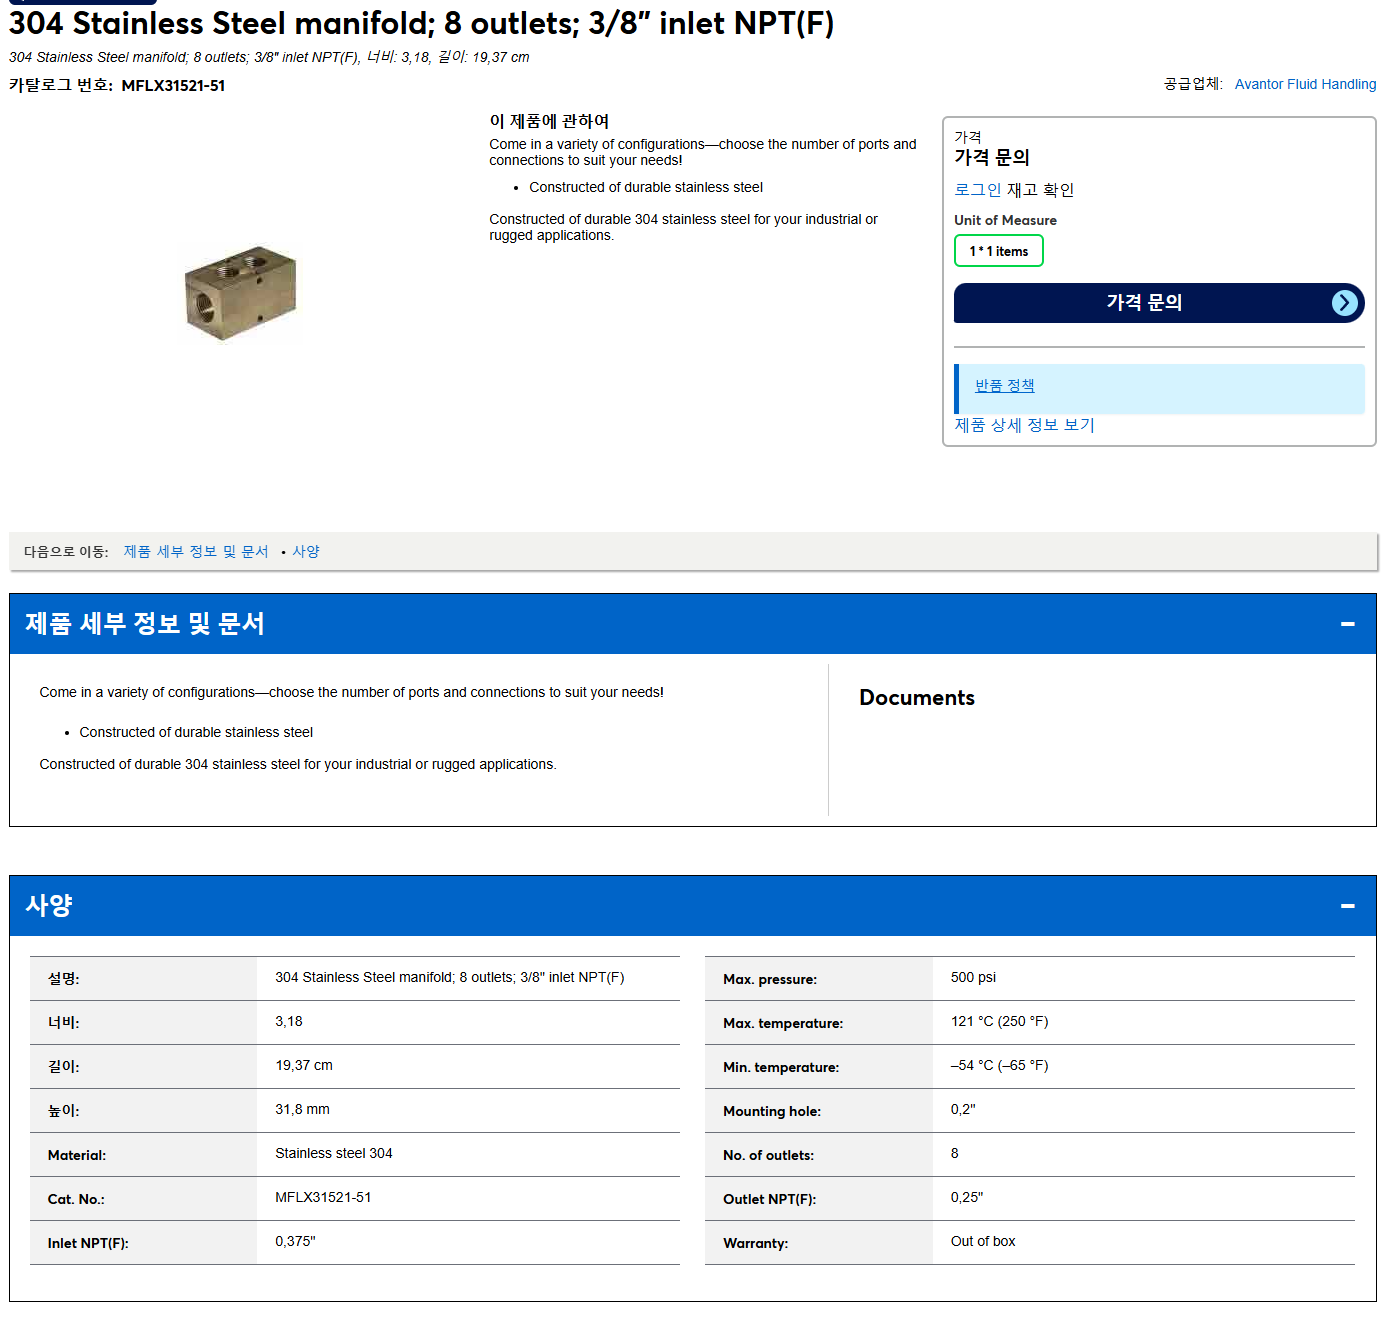Click the stainless steel manifold product image
1384x1322 pixels.
pyautogui.click(x=241, y=292)
